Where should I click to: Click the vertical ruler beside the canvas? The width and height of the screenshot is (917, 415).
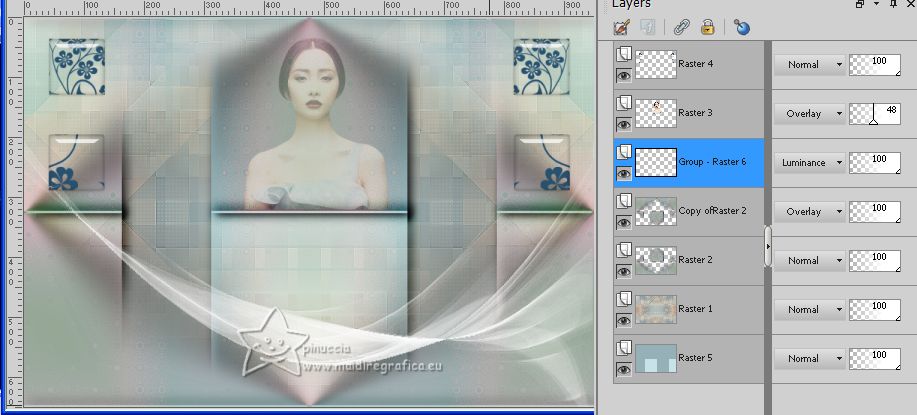[x=15, y=212]
